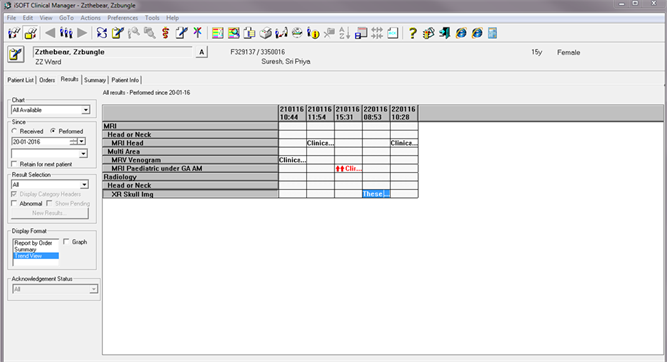Select the Received radio button
This screenshot has width=667, height=362.
[14, 131]
